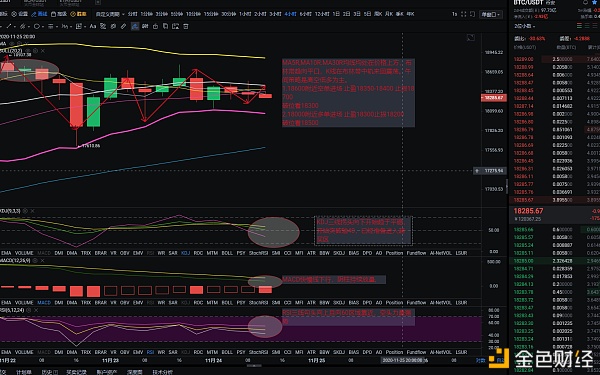Open the 买卖记录 trade records tab
Viewport: 600px width, 375px height.
pyautogui.click(x=77, y=372)
